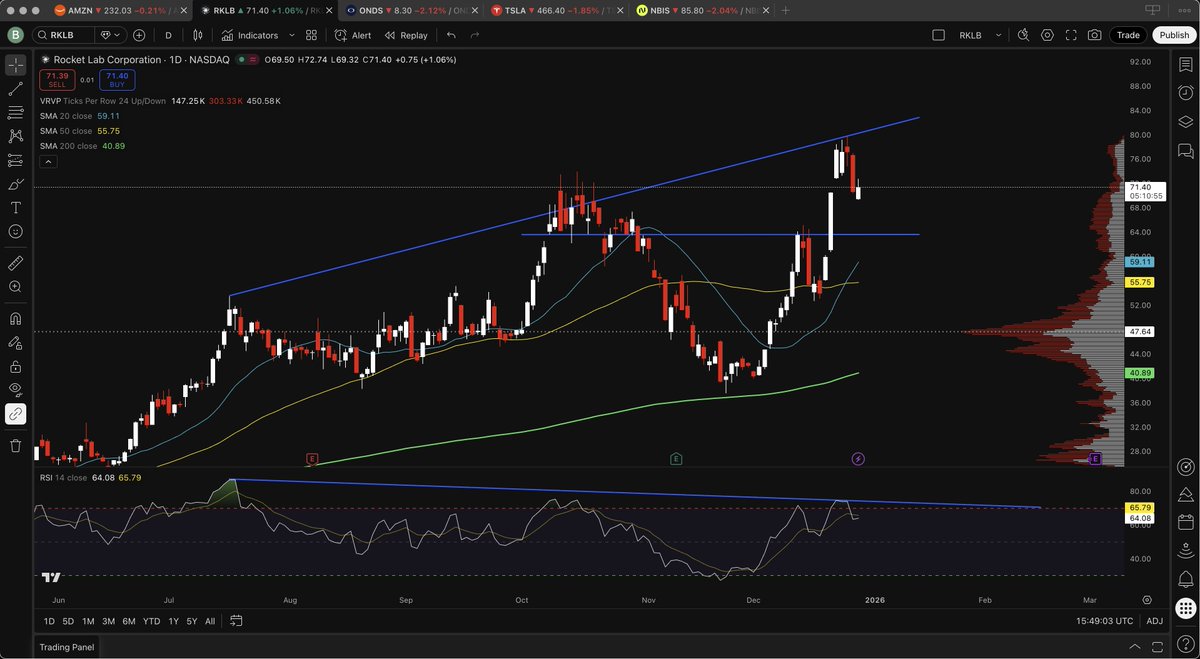Image resolution: width=1200 pixels, height=659 pixels.
Task: Open the watchlist panel icon
Action: 1185,65
